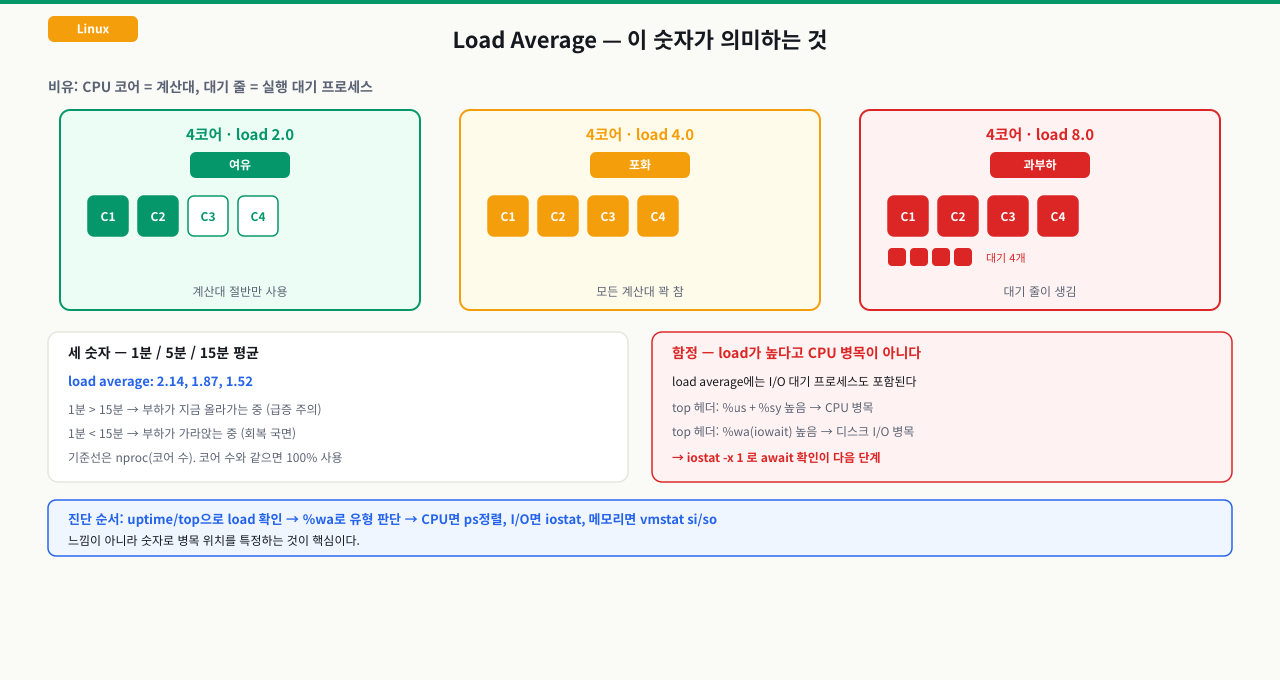
Task: Click line 1분 < 15분 부하가 가라앉는 중
Action: click(182, 433)
